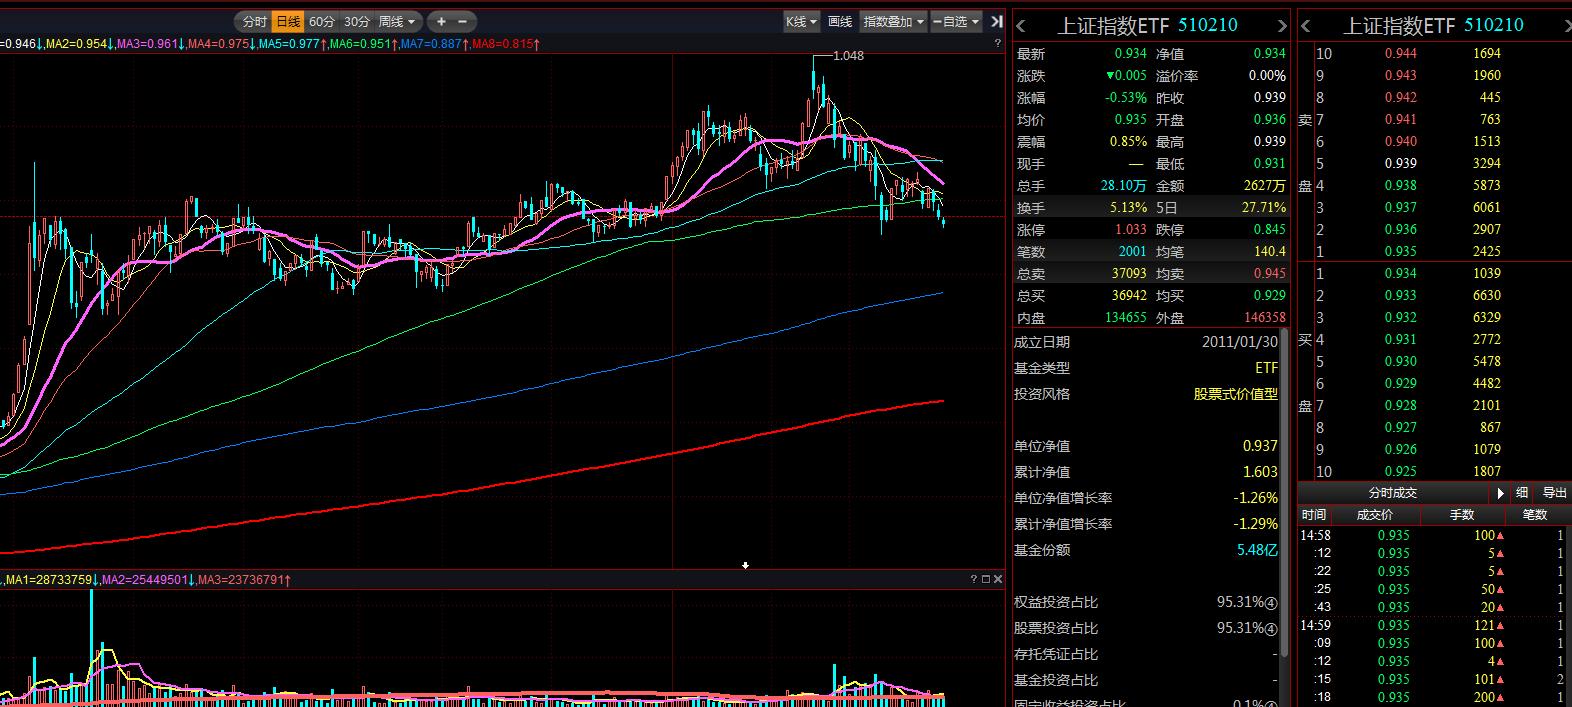This screenshot has height=707, width=1572.
Task: Click the MA2=0.954 indicator label
Action: [79, 44]
